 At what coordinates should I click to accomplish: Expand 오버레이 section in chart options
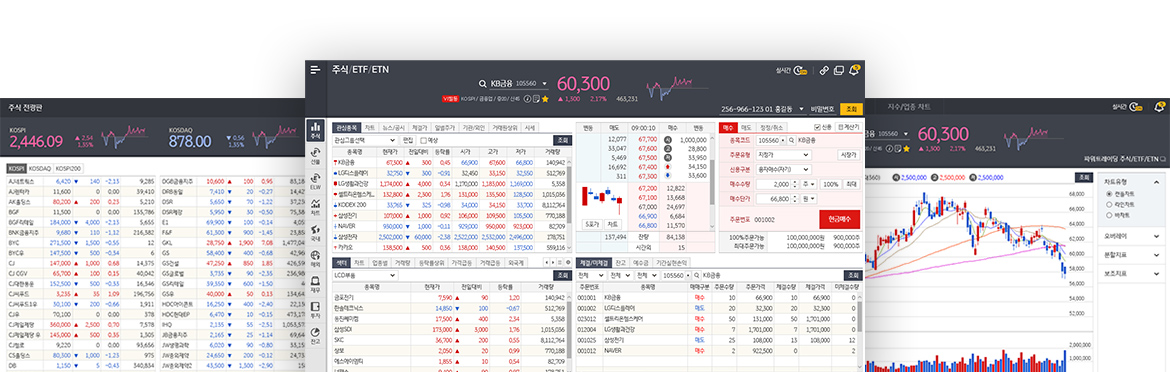tap(1130, 236)
